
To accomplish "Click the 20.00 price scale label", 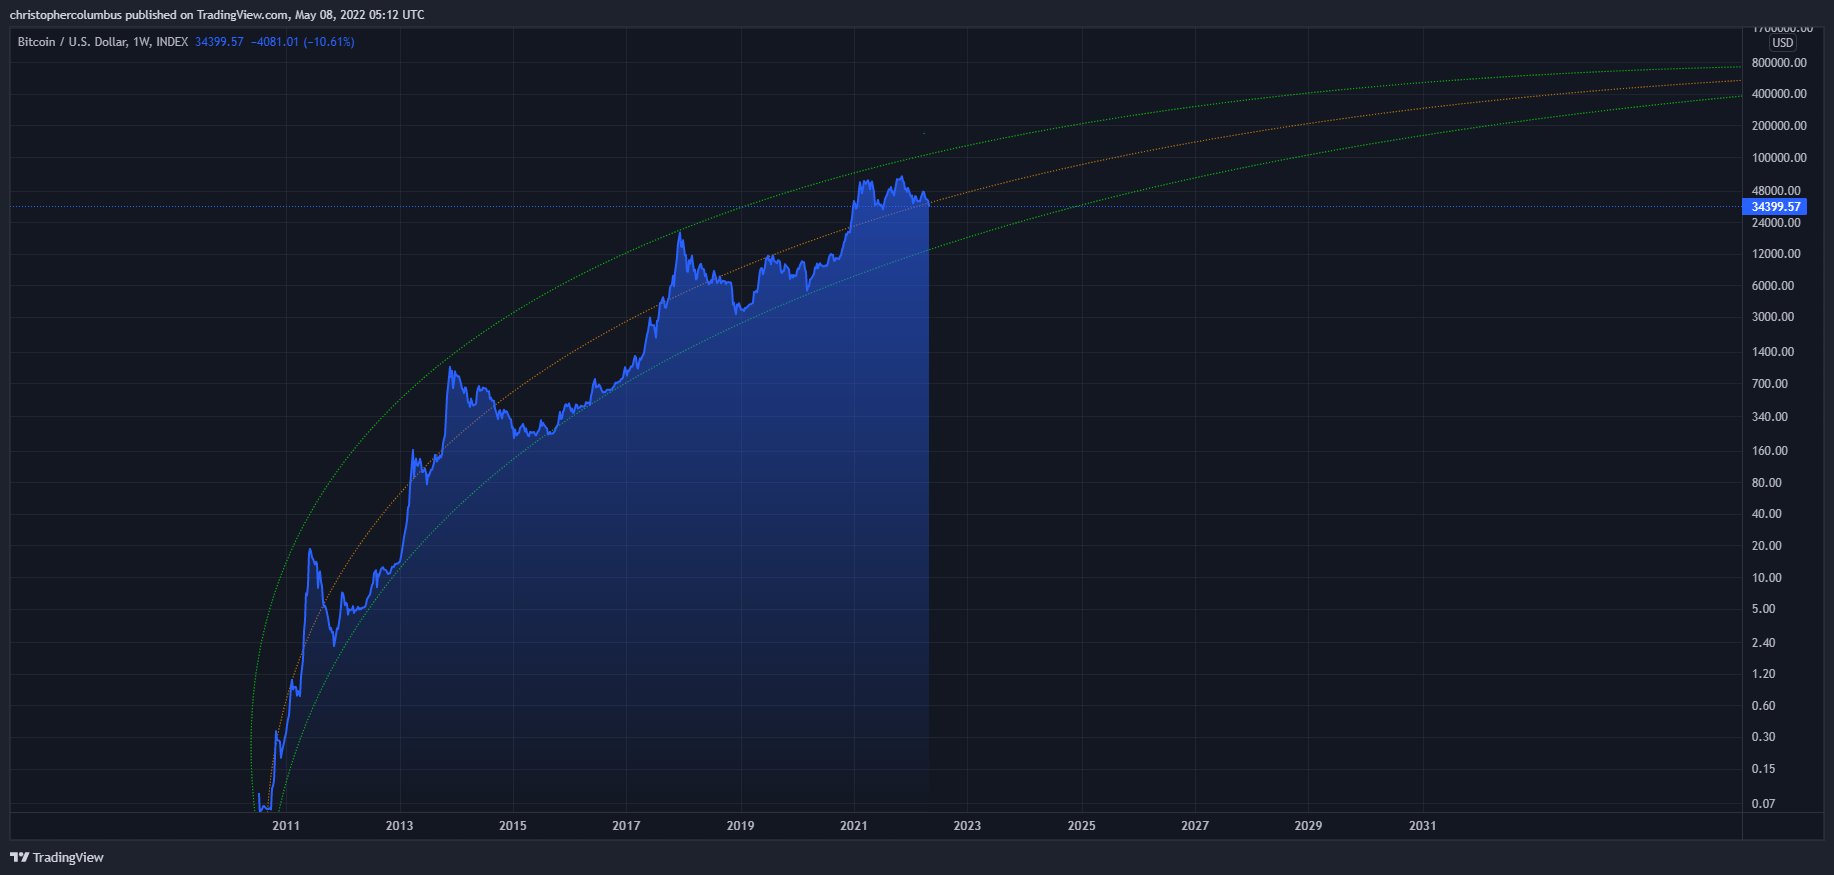I will pyautogui.click(x=1767, y=546).
